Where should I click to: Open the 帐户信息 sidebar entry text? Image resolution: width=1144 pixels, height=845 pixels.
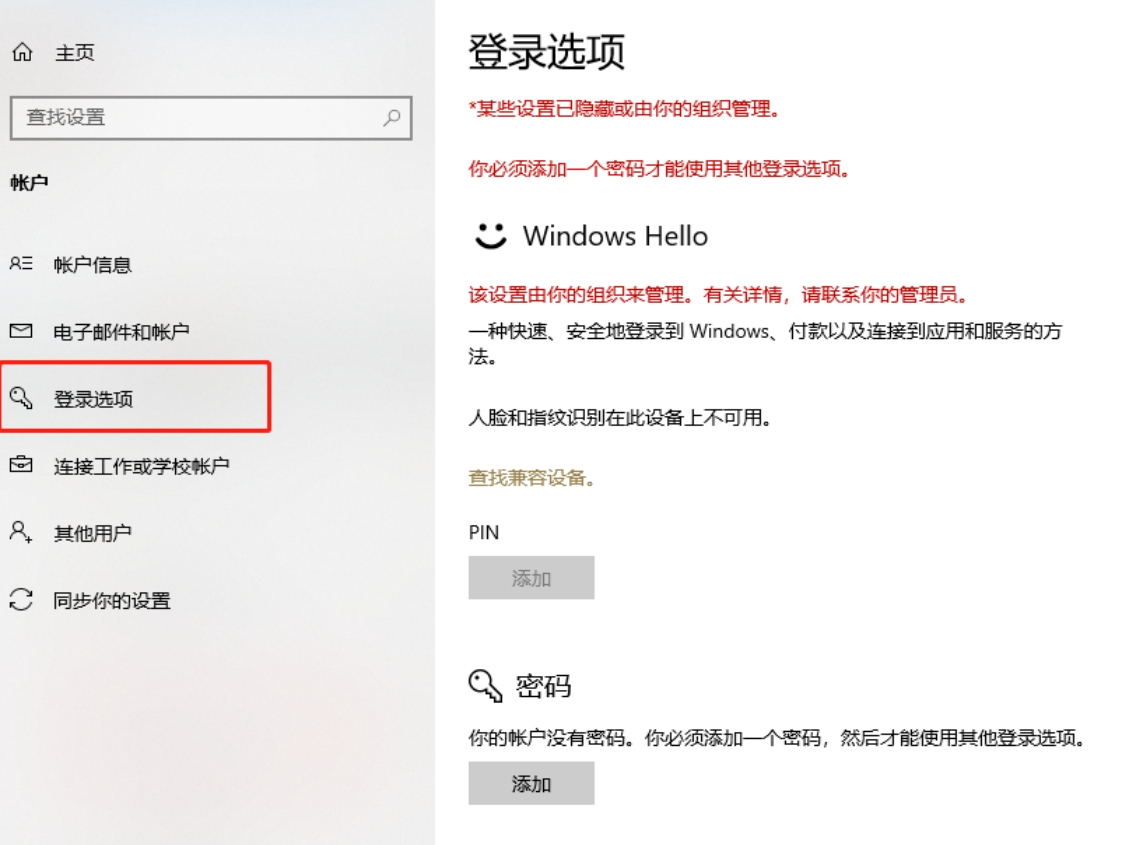coord(93,265)
